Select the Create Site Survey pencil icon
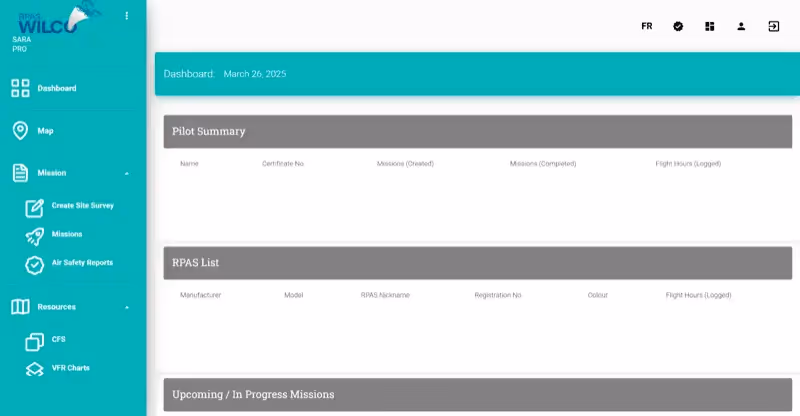 (34, 207)
